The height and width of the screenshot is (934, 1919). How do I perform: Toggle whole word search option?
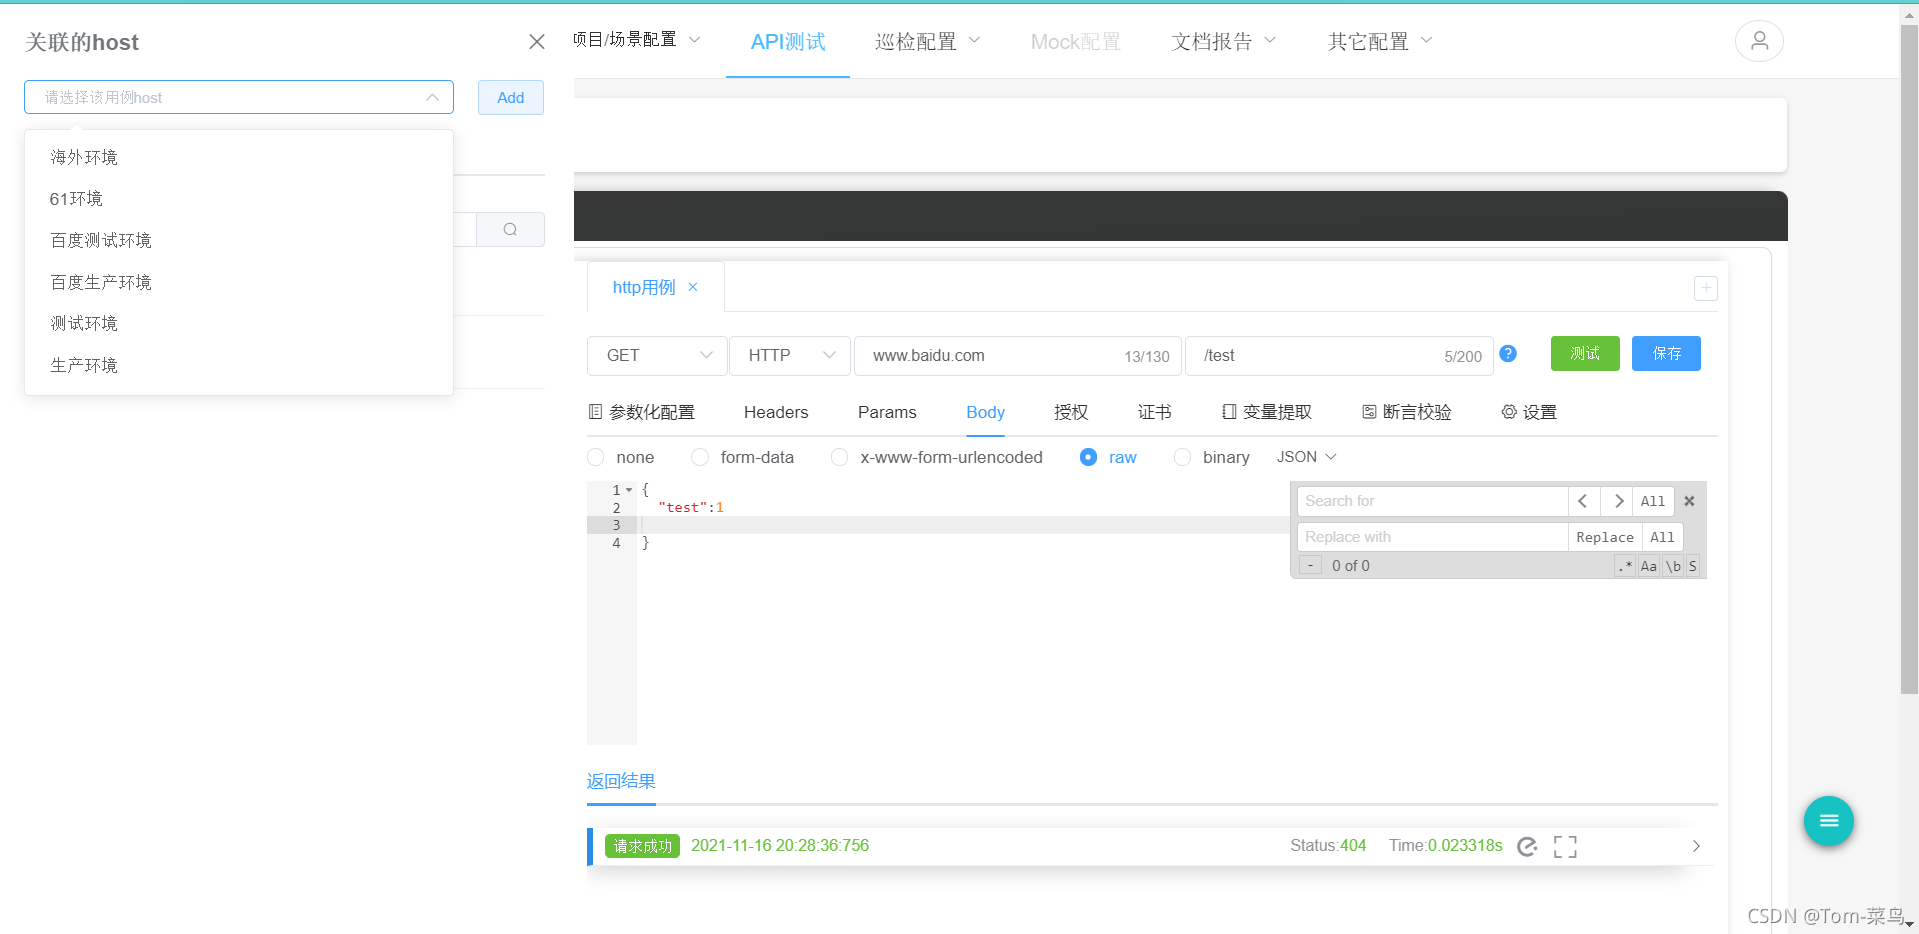point(1673,566)
